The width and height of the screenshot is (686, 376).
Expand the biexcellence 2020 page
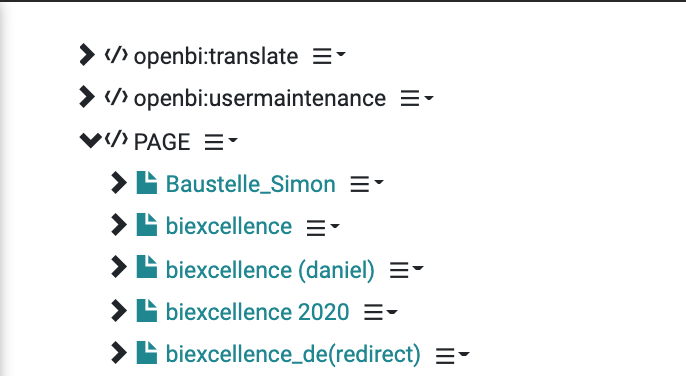[119, 310]
